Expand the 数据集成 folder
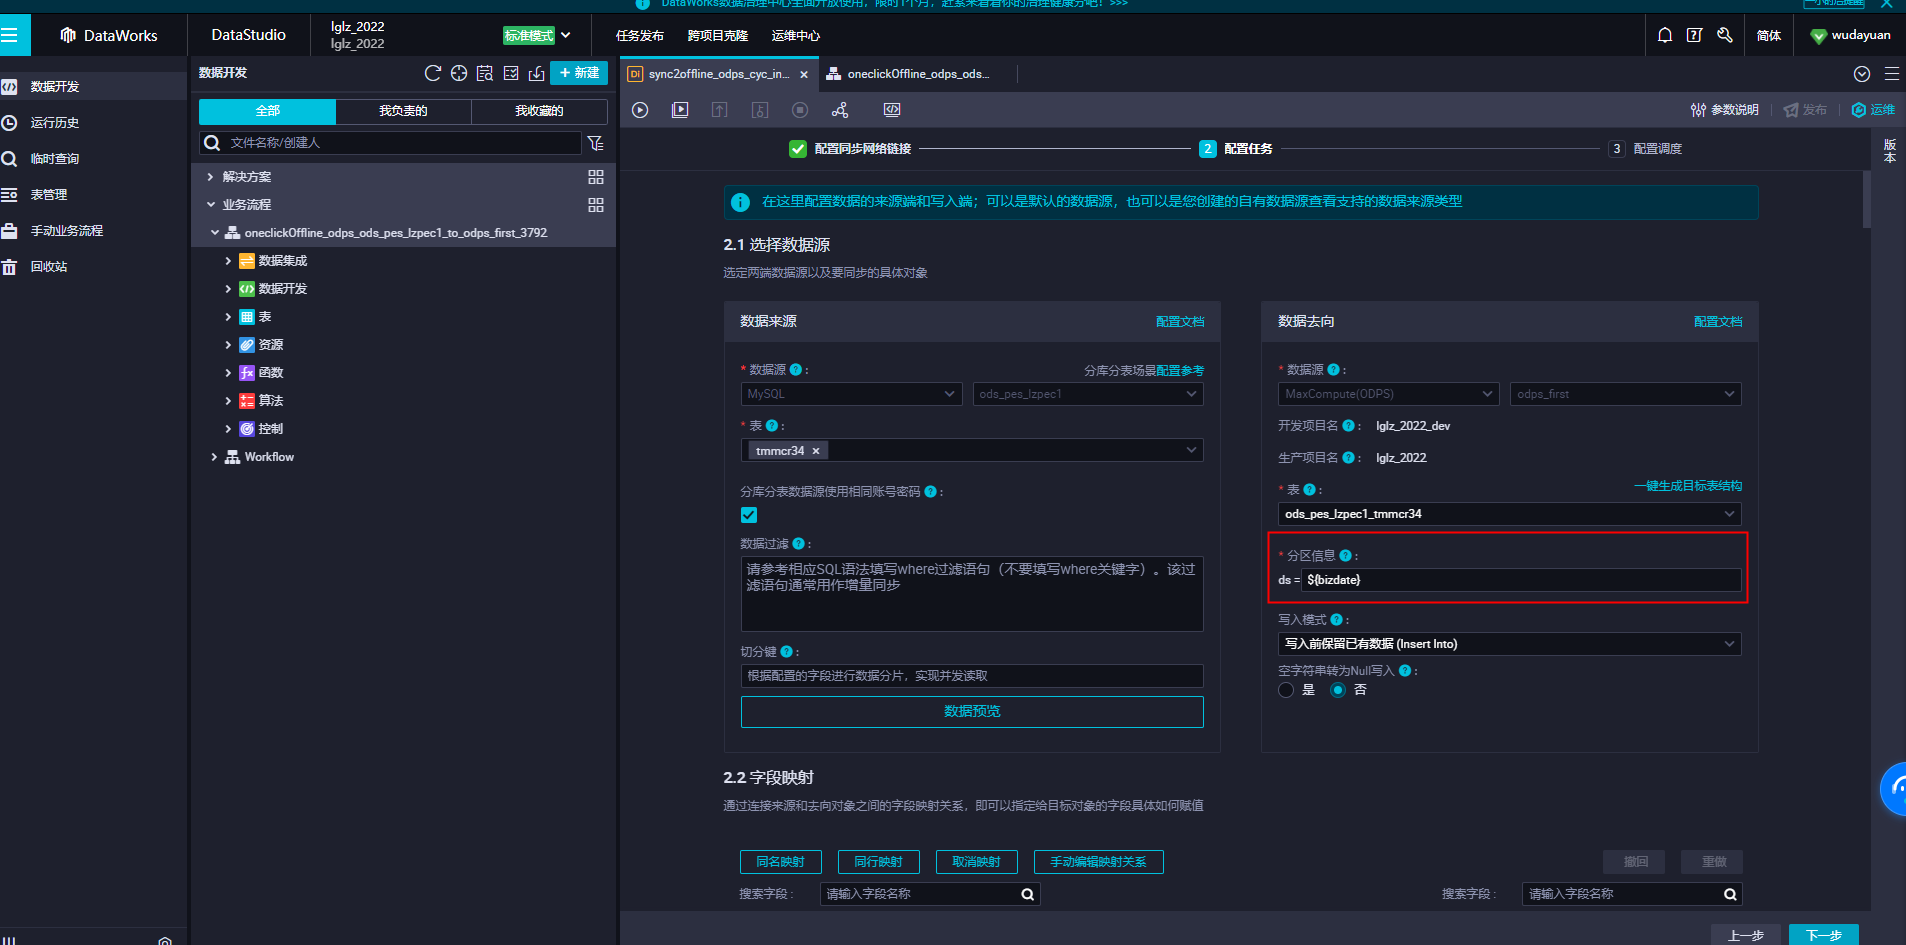The height and width of the screenshot is (945, 1906). (x=228, y=261)
